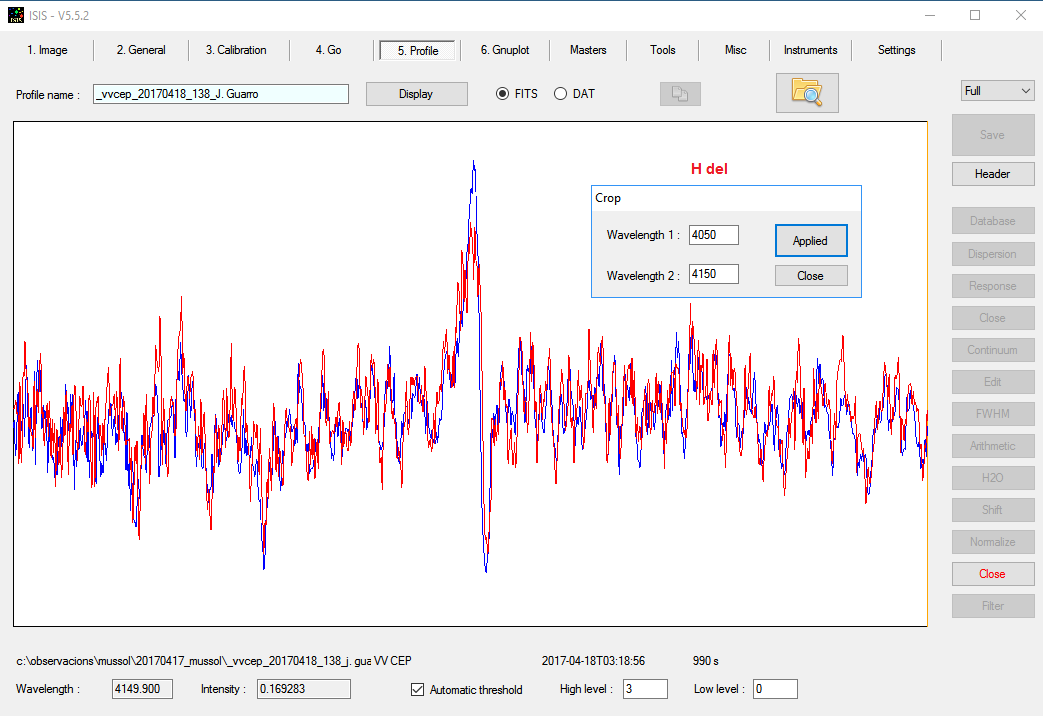Click the Wavelength 1 input field
The width and height of the screenshot is (1044, 719).
pyautogui.click(x=713, y=235)
